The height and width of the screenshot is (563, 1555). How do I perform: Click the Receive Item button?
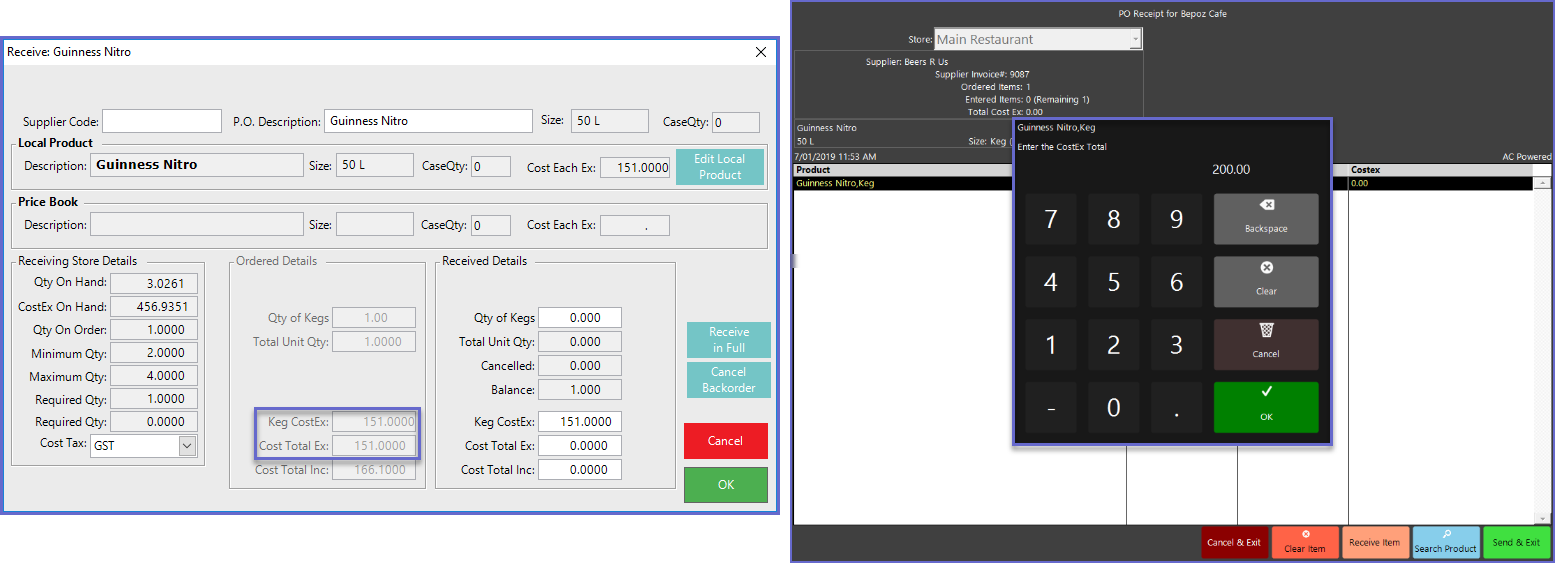point(1375,542)
